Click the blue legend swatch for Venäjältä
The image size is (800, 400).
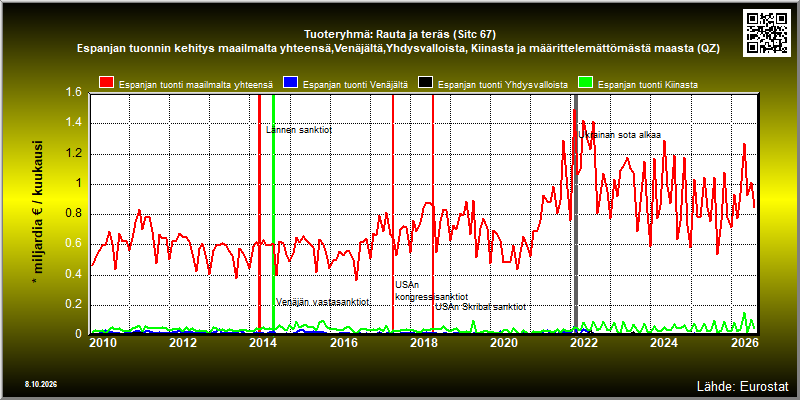(x=291, y=83)
